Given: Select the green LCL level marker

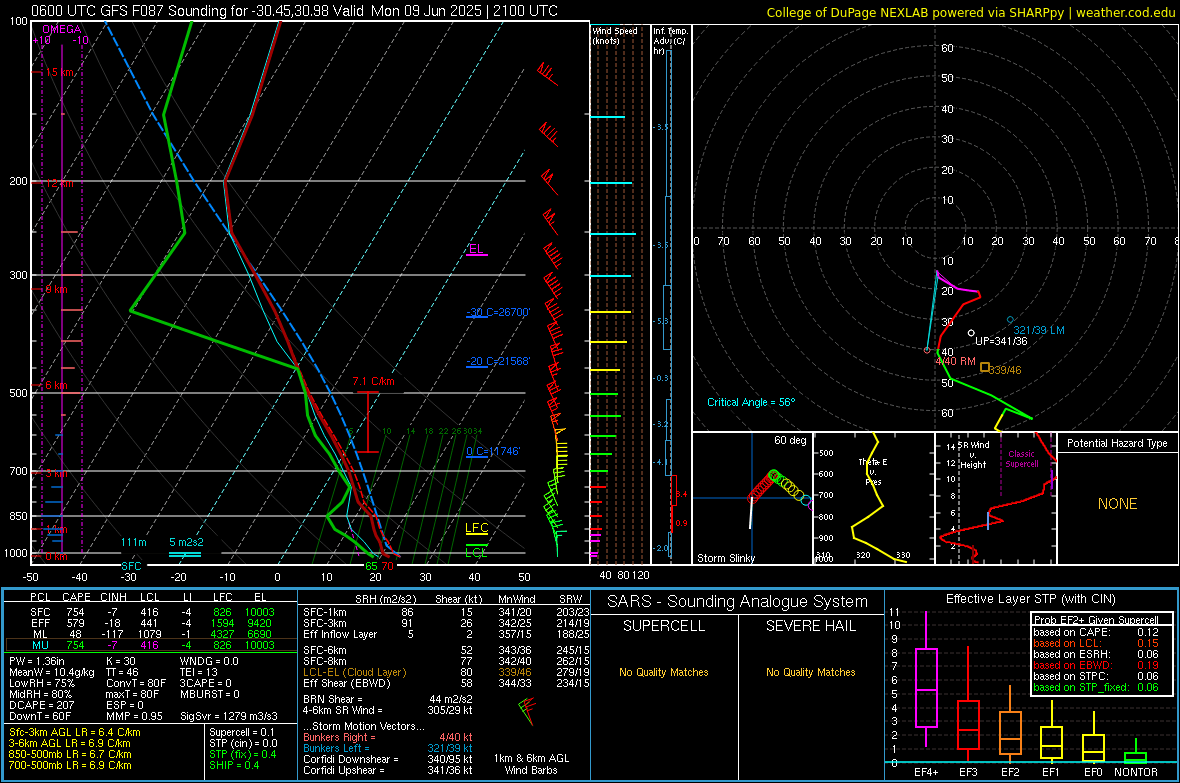Looking at the screenshot, I should pos(476,551).
